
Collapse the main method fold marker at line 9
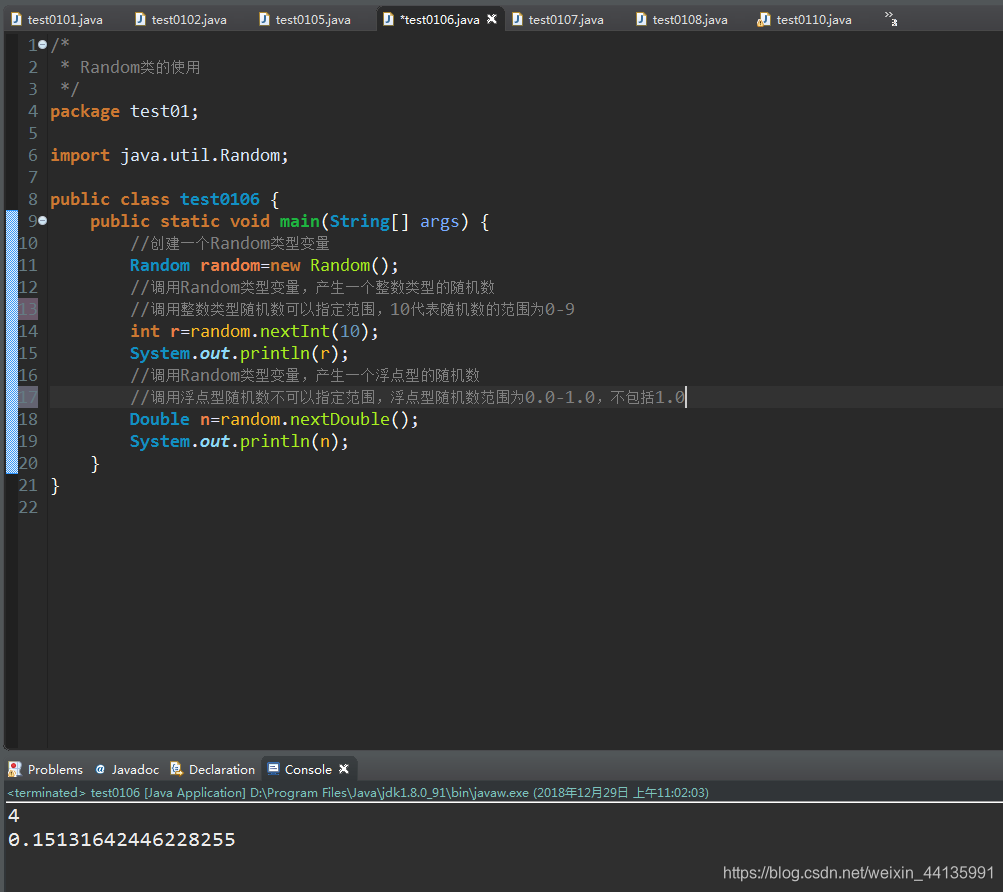click(42, 221)
